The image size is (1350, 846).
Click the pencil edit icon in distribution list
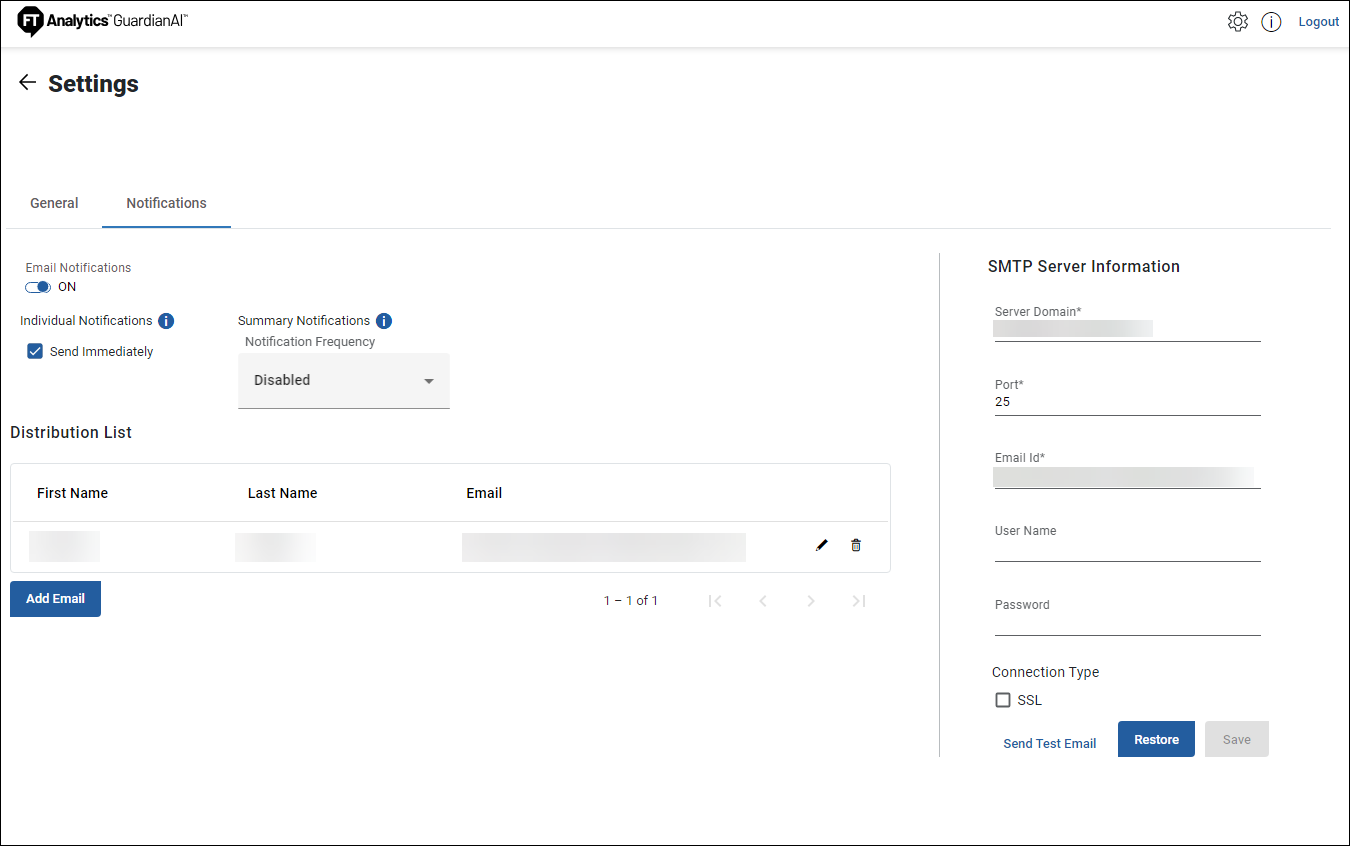[822, 545]
